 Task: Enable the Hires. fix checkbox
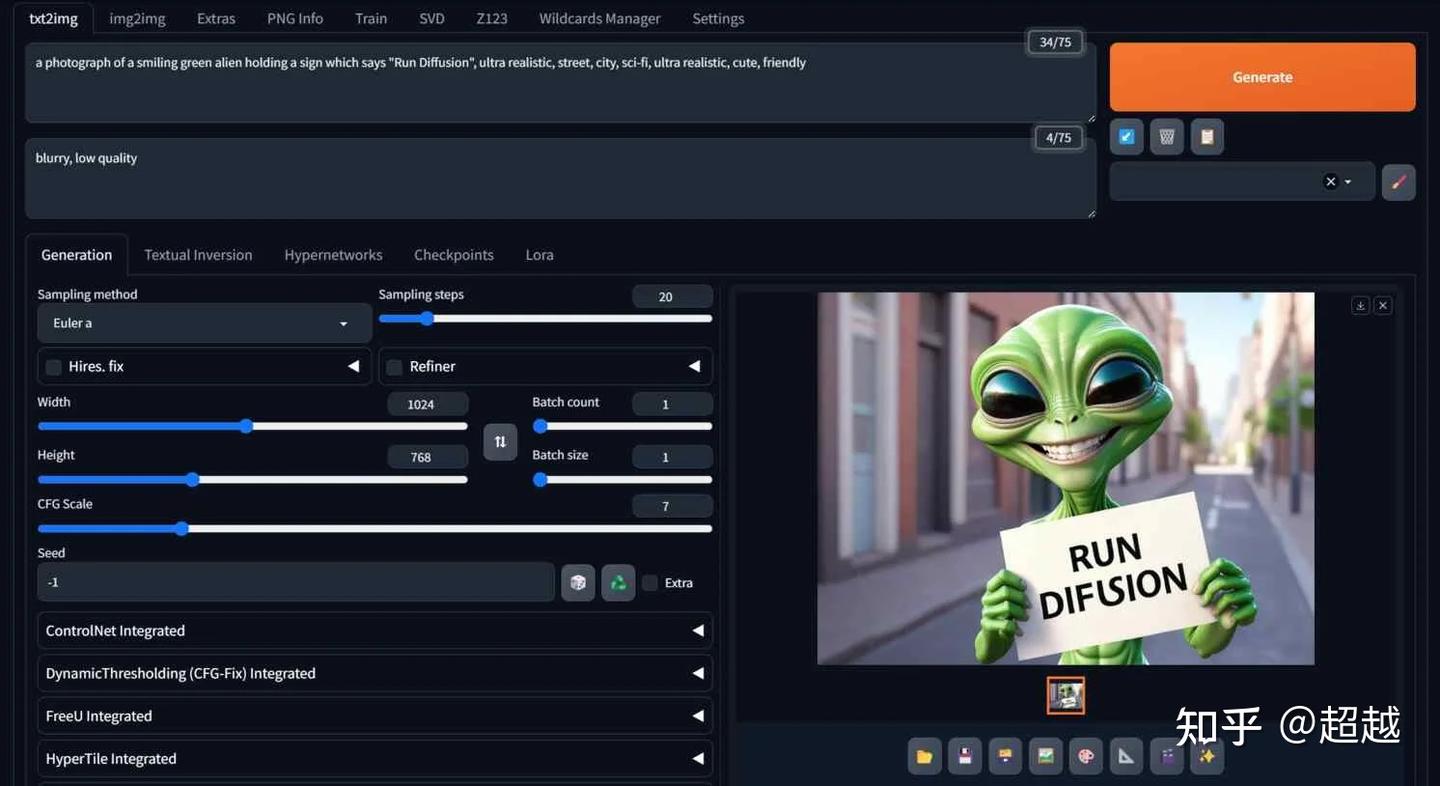tap(53, 366)
